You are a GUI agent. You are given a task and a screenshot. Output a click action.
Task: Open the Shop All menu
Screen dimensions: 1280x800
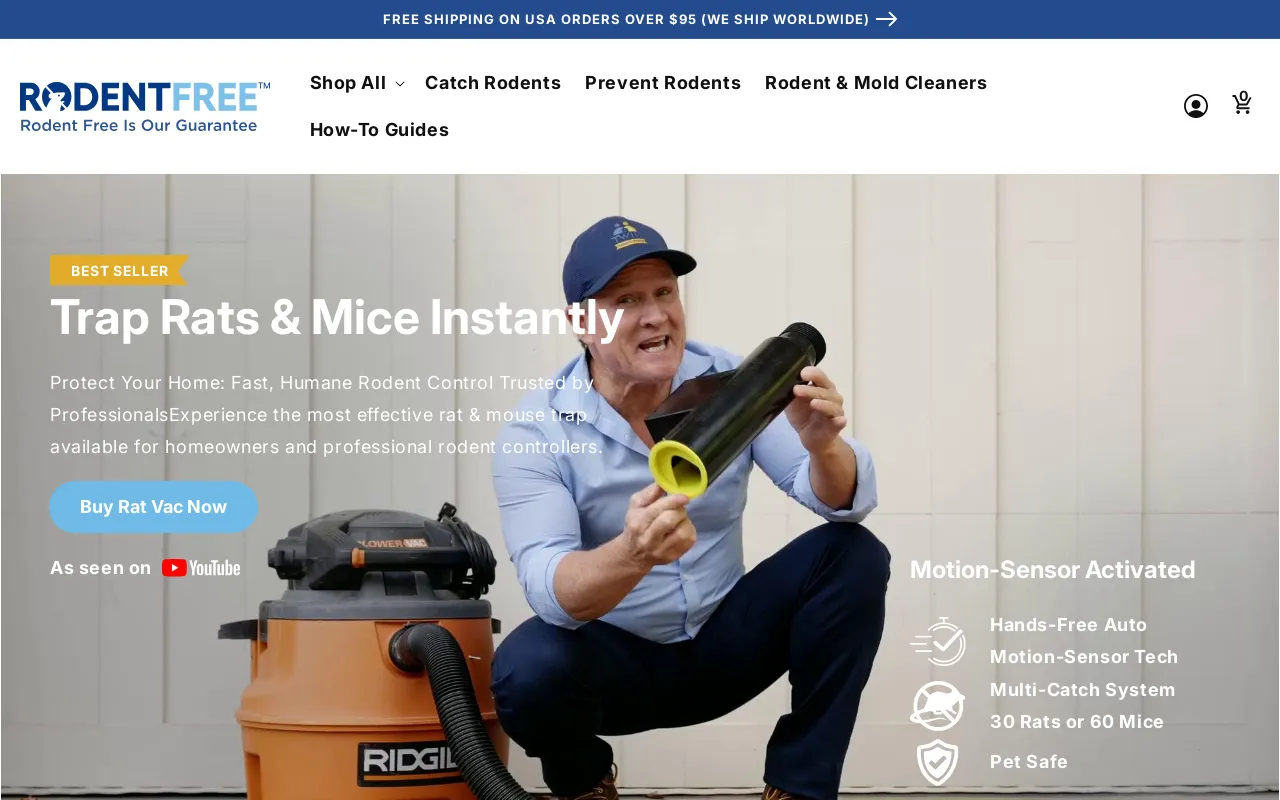click(x=347, y=83)
